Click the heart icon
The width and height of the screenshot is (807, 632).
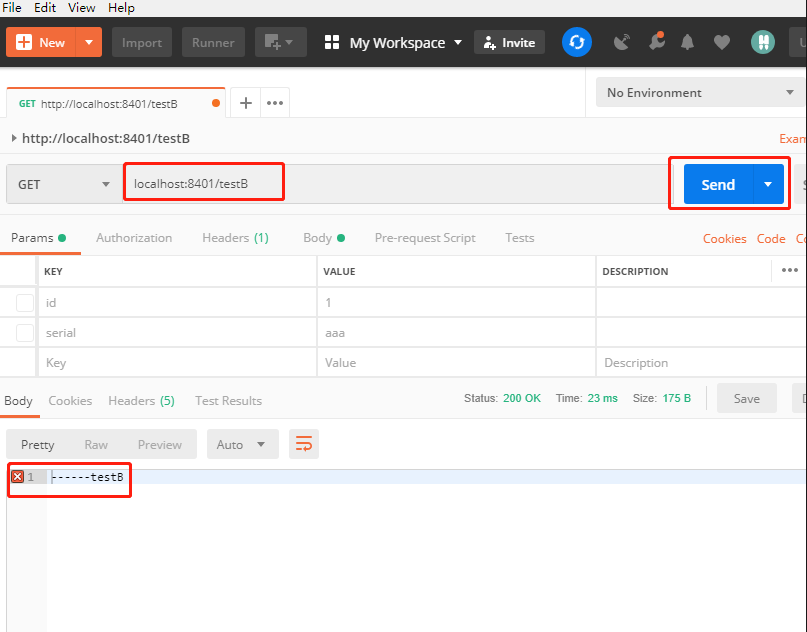pos(722,42)
